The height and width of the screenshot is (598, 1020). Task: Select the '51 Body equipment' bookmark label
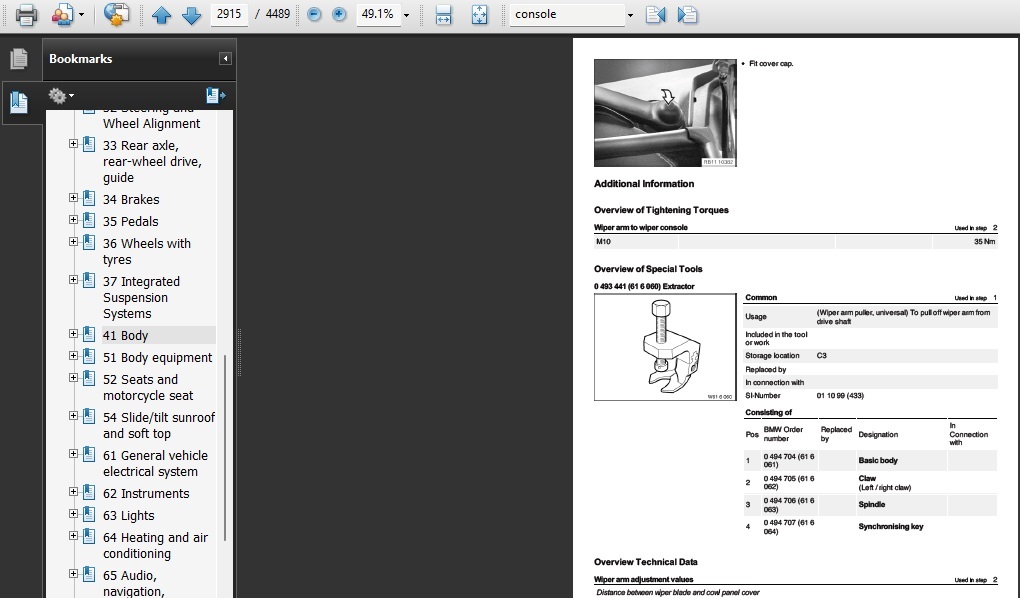(x=157, y=358)
